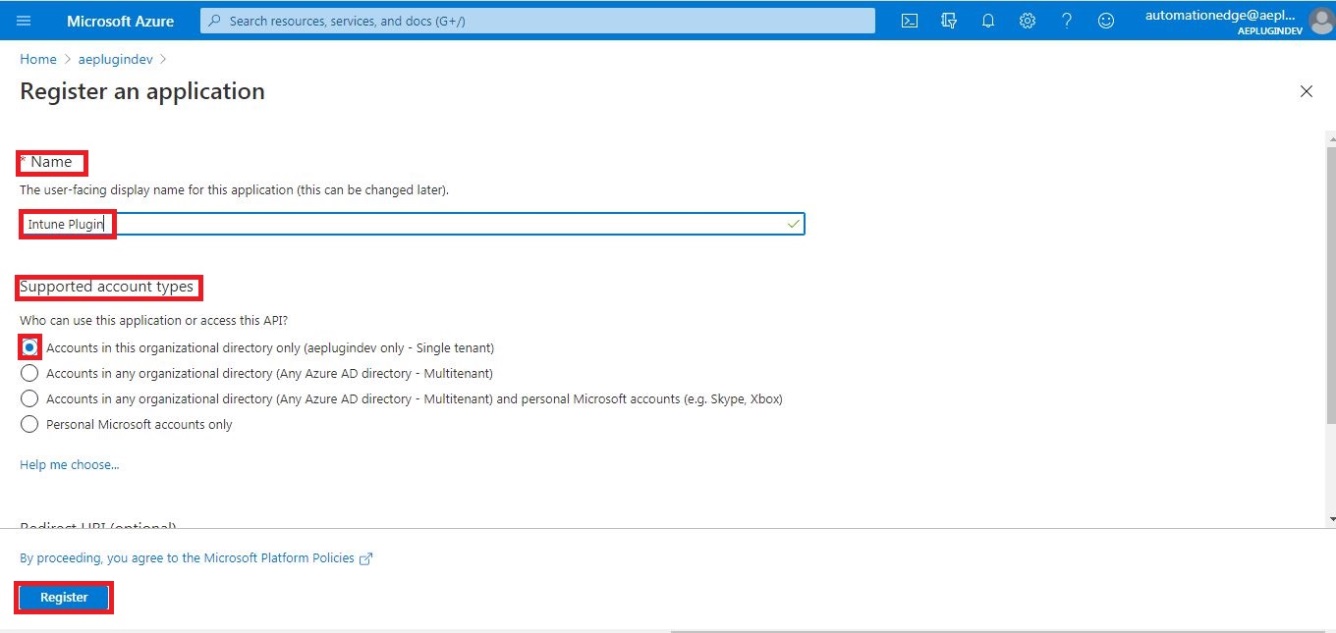Image resolution: width=1336 pixels, height=633 pixels.
Task: Open the Help question mark icon
Action: 1067,21
